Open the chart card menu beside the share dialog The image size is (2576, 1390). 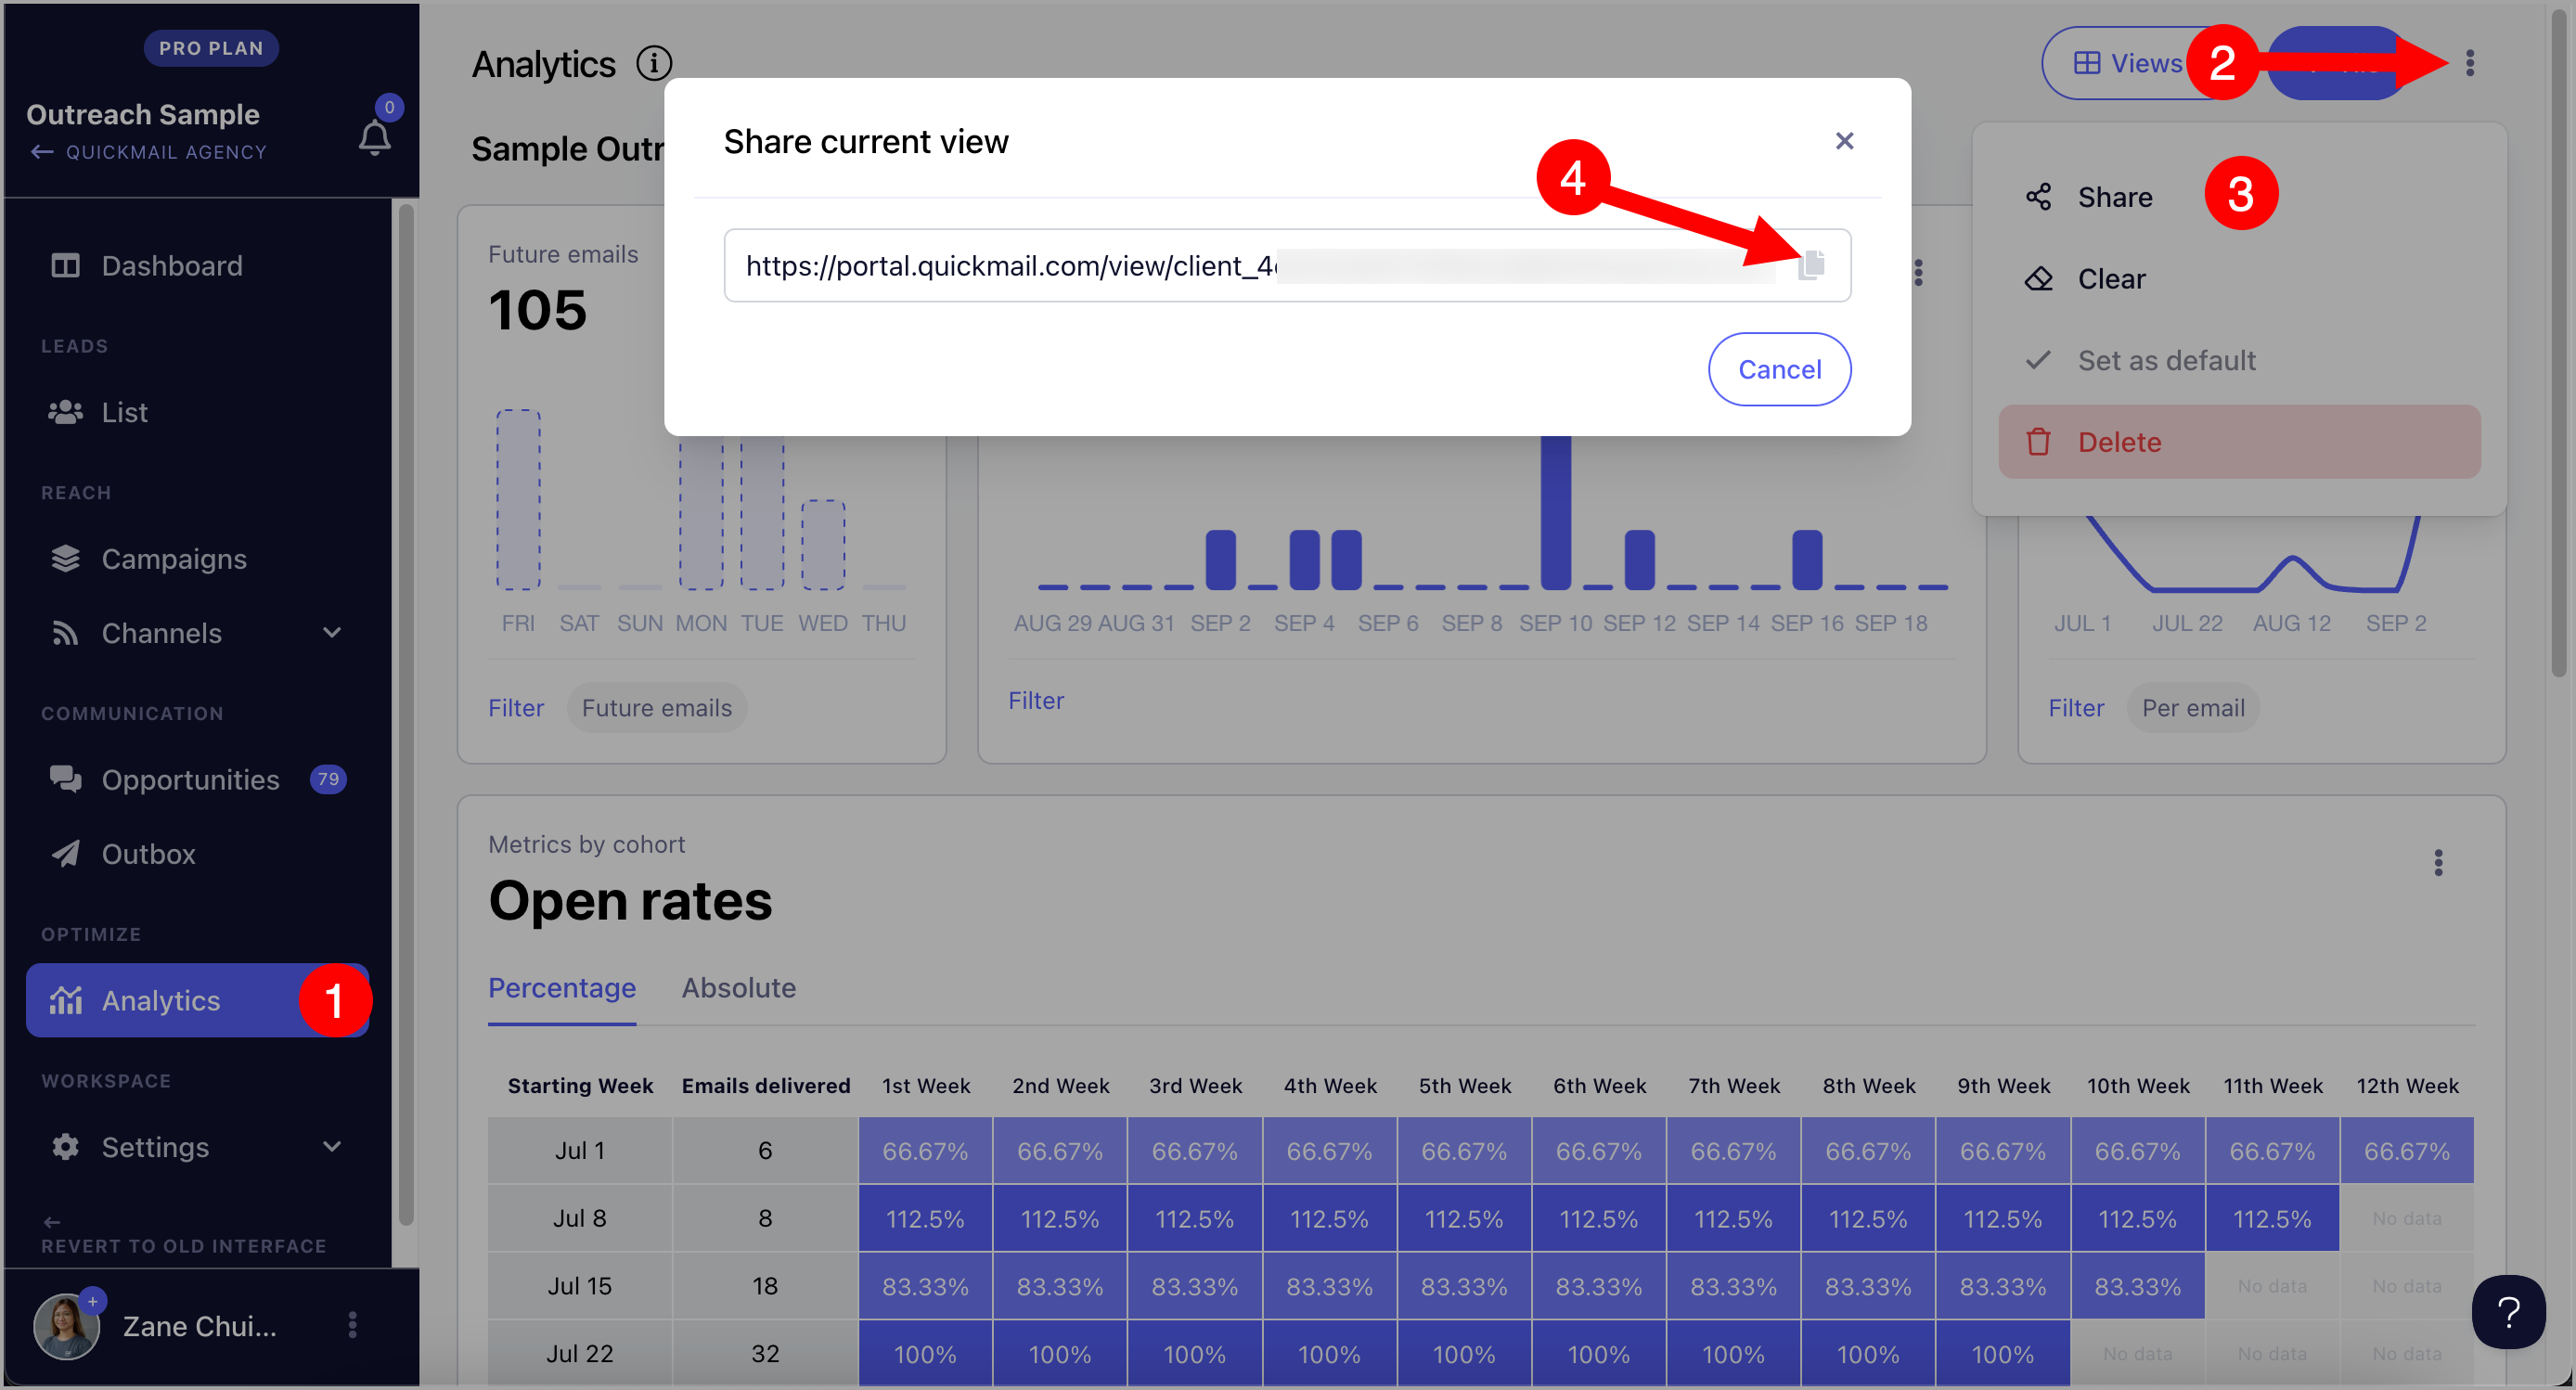point(1918,273)
